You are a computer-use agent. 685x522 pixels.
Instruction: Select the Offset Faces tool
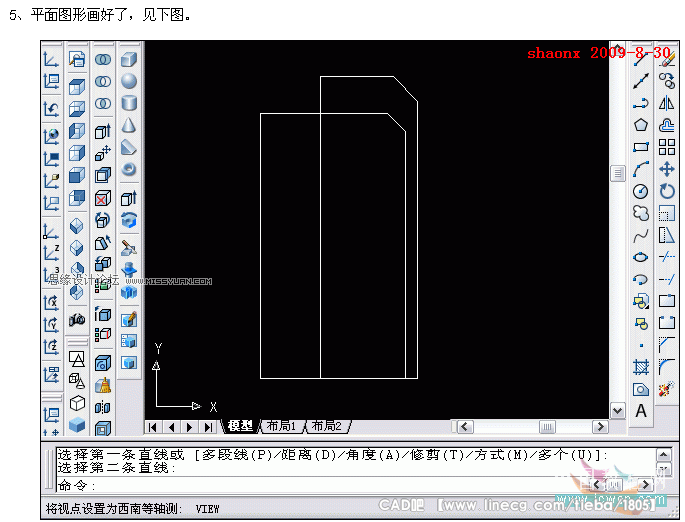[103, 176]
